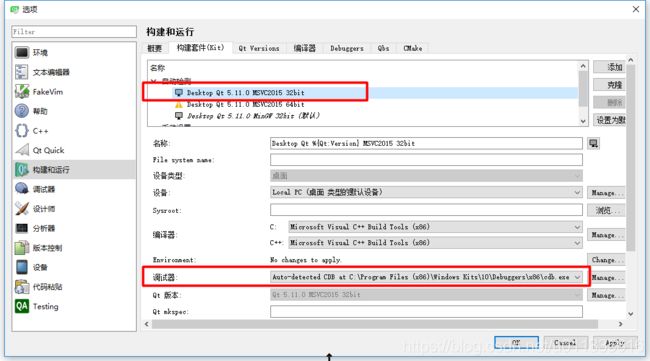Click Manage button next to 调试器 debugger

[607, 278]
